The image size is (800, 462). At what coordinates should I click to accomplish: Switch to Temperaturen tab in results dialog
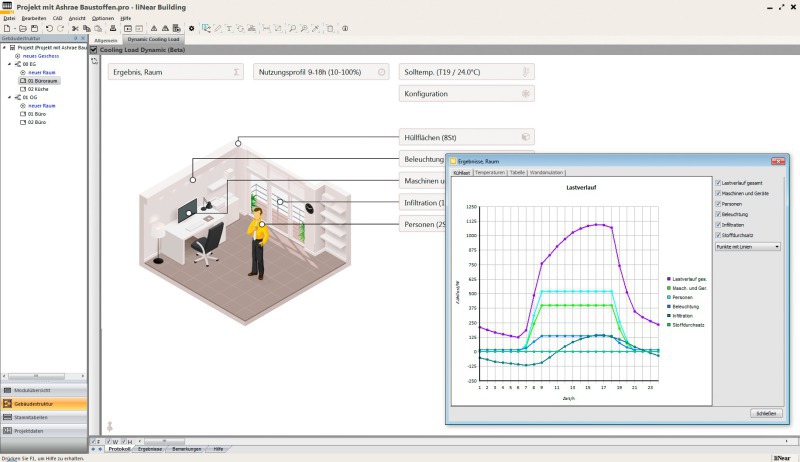click(x=490, y=172)
